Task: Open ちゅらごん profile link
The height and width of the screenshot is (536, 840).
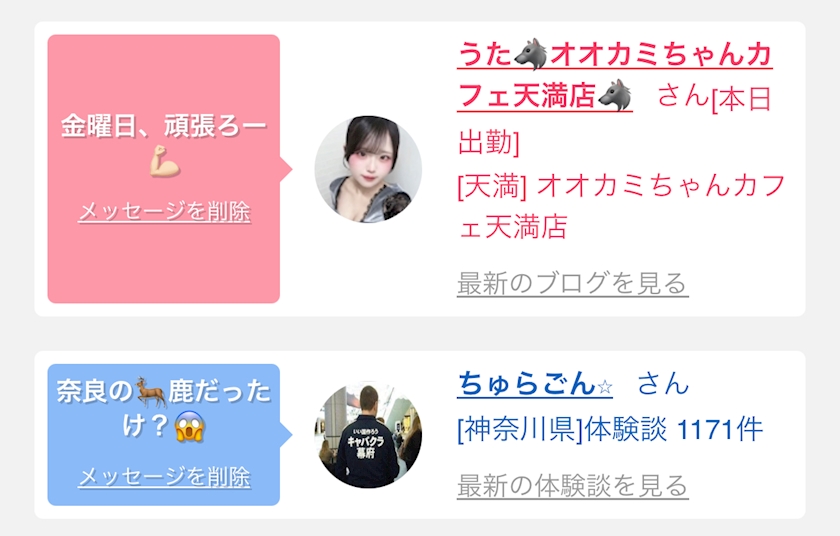Action: tap(535, 383)
